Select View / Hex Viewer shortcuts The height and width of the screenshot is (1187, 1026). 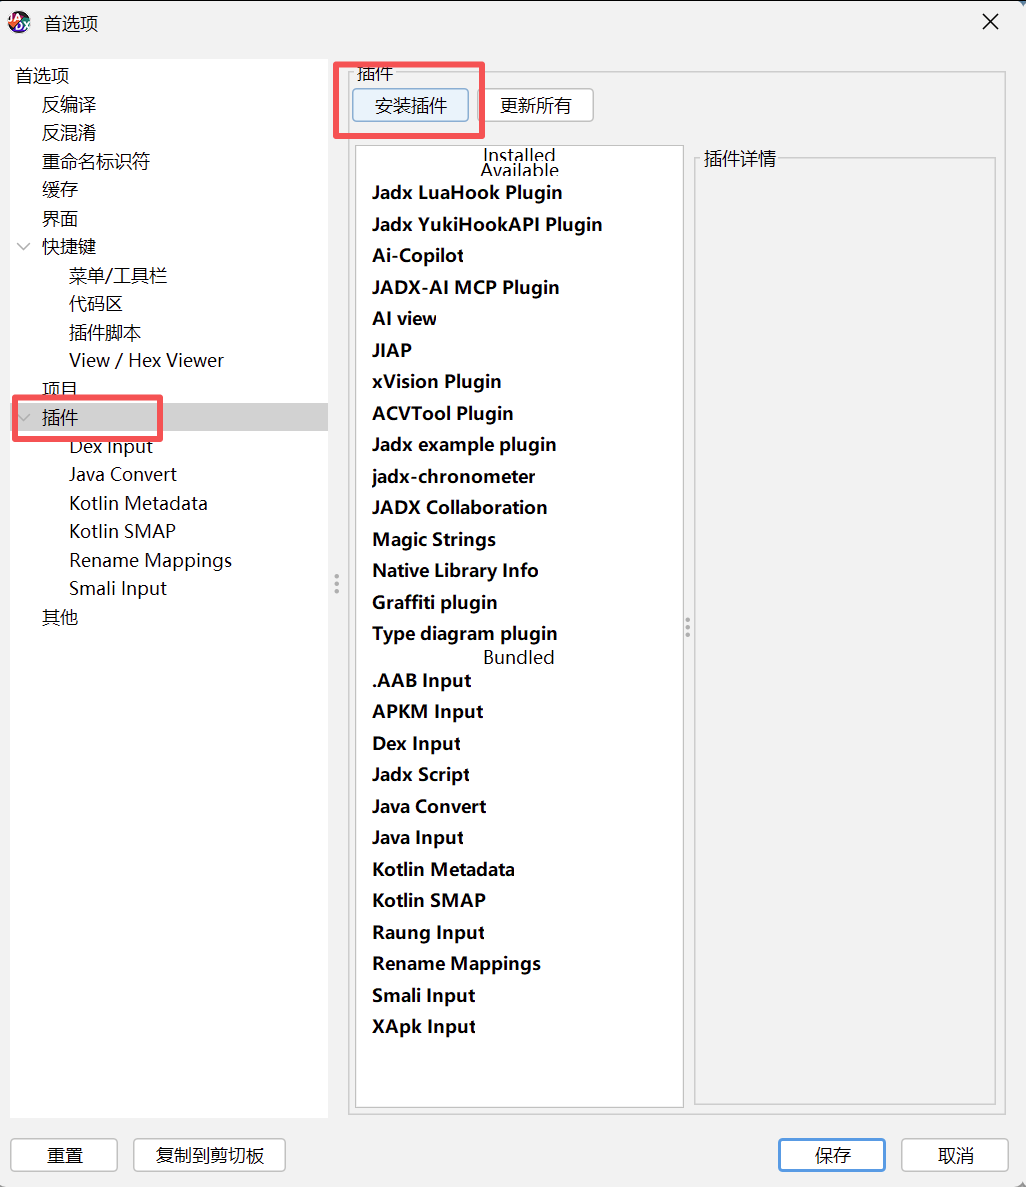click(146, 360)
